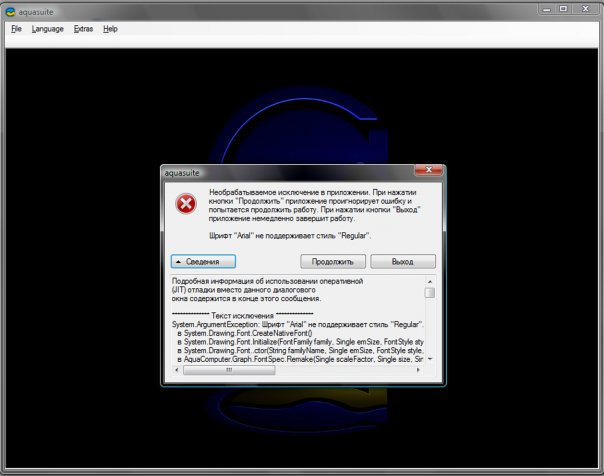The height and width of the screenshot is (476, 604).
Task: Click the vertical scrollbar thumb in details
Action: 430,293
